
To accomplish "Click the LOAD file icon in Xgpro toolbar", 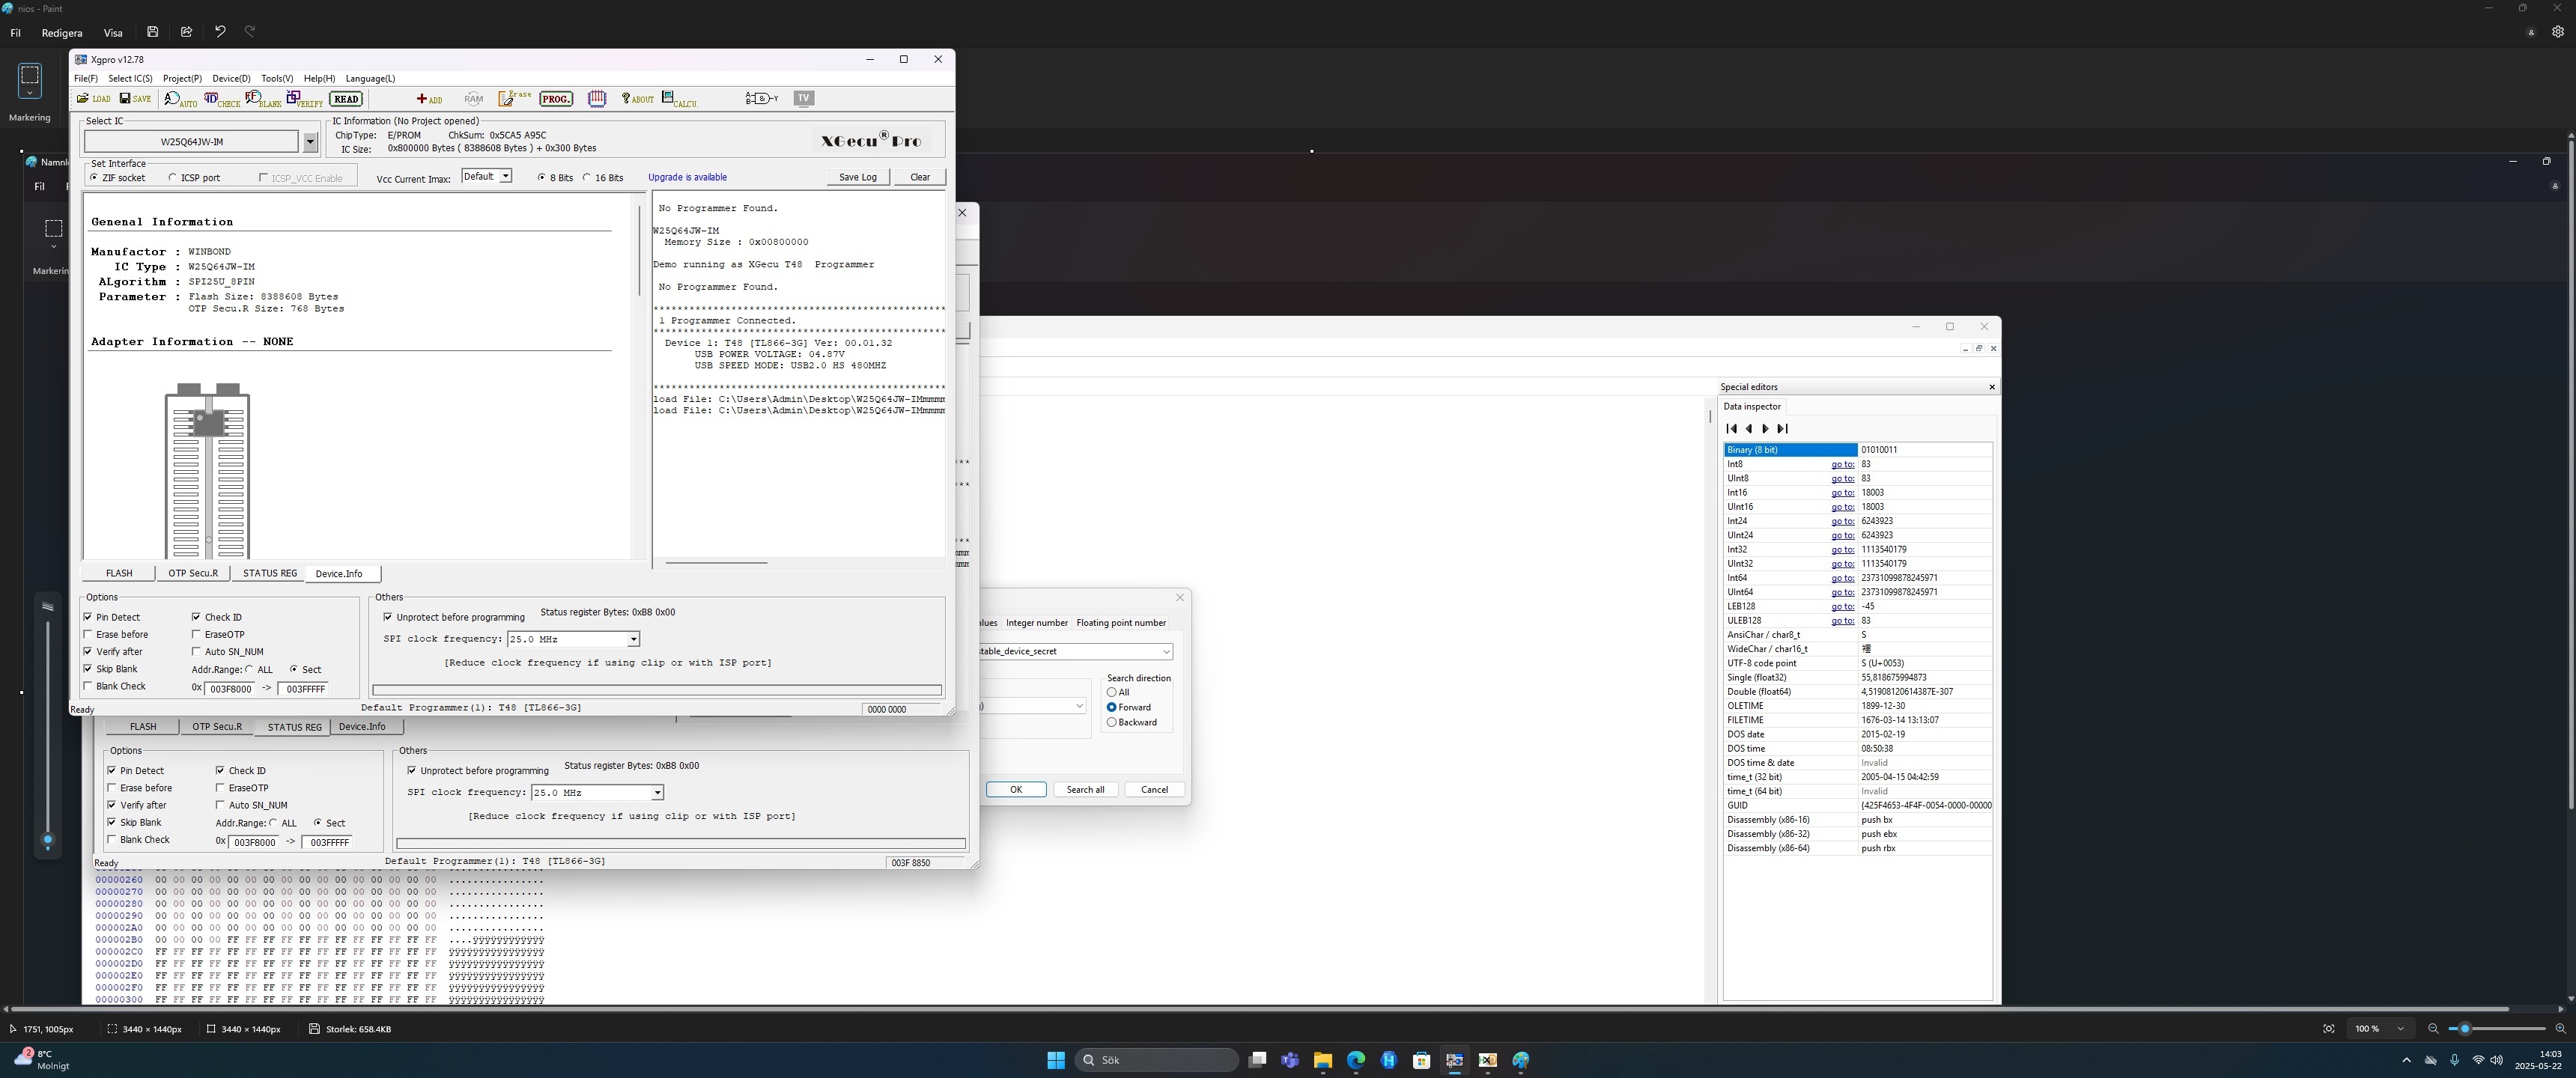I will (x=94, y=98).
